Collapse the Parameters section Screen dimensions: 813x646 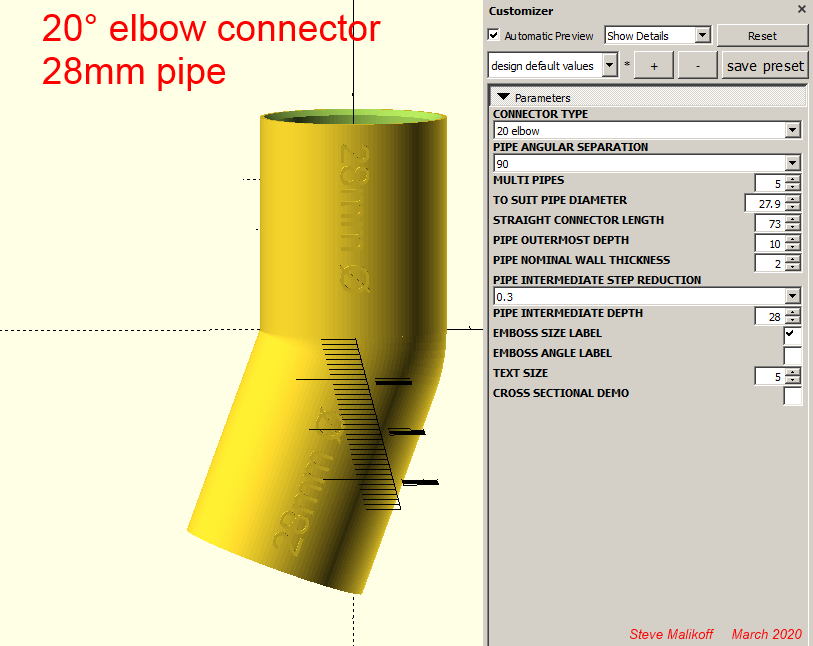point(504,97)
